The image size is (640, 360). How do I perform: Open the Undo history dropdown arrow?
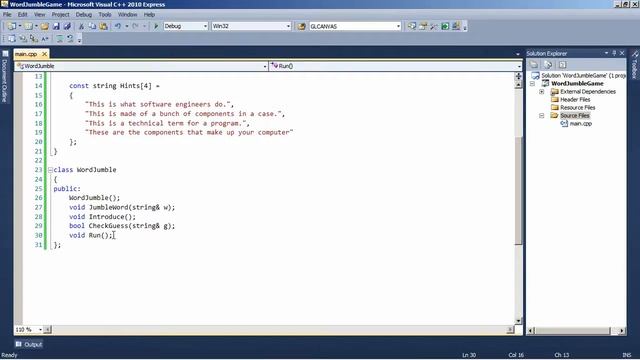127,26
